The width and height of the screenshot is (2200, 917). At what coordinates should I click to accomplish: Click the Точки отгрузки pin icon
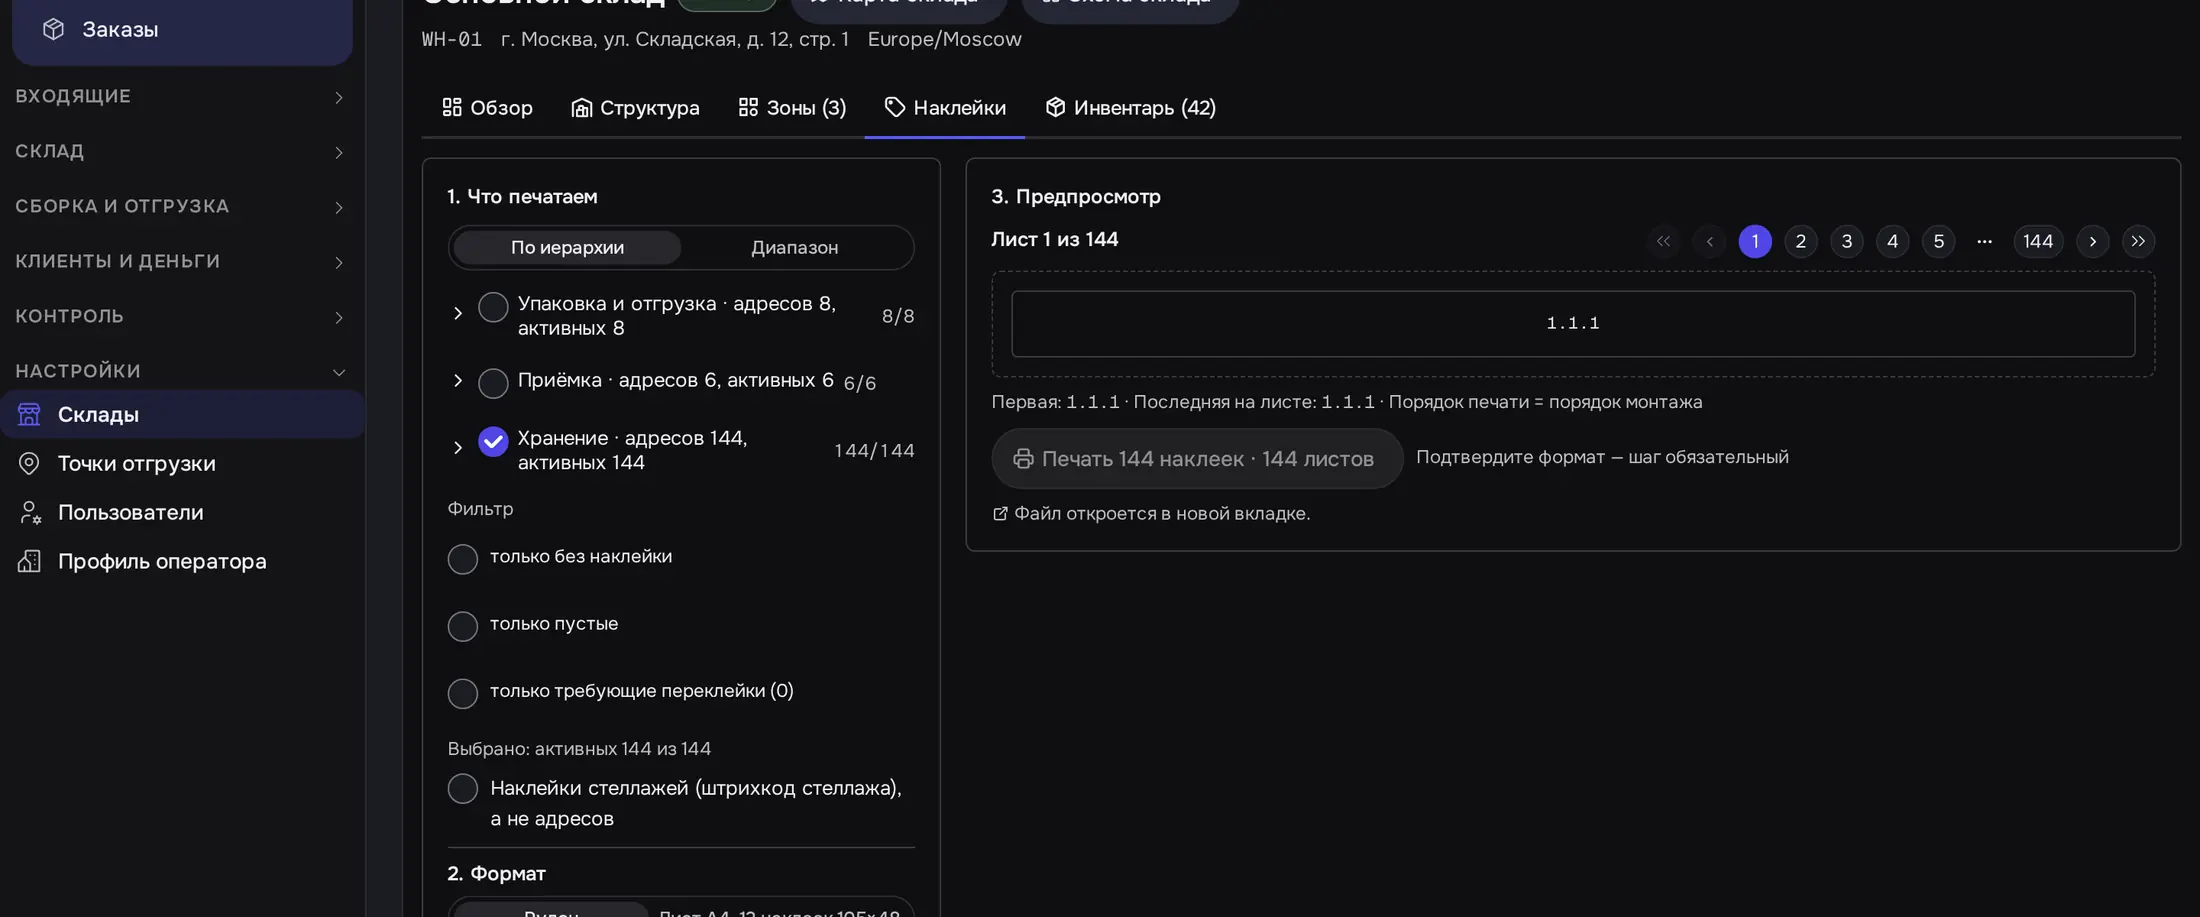[x=29, y=463]
